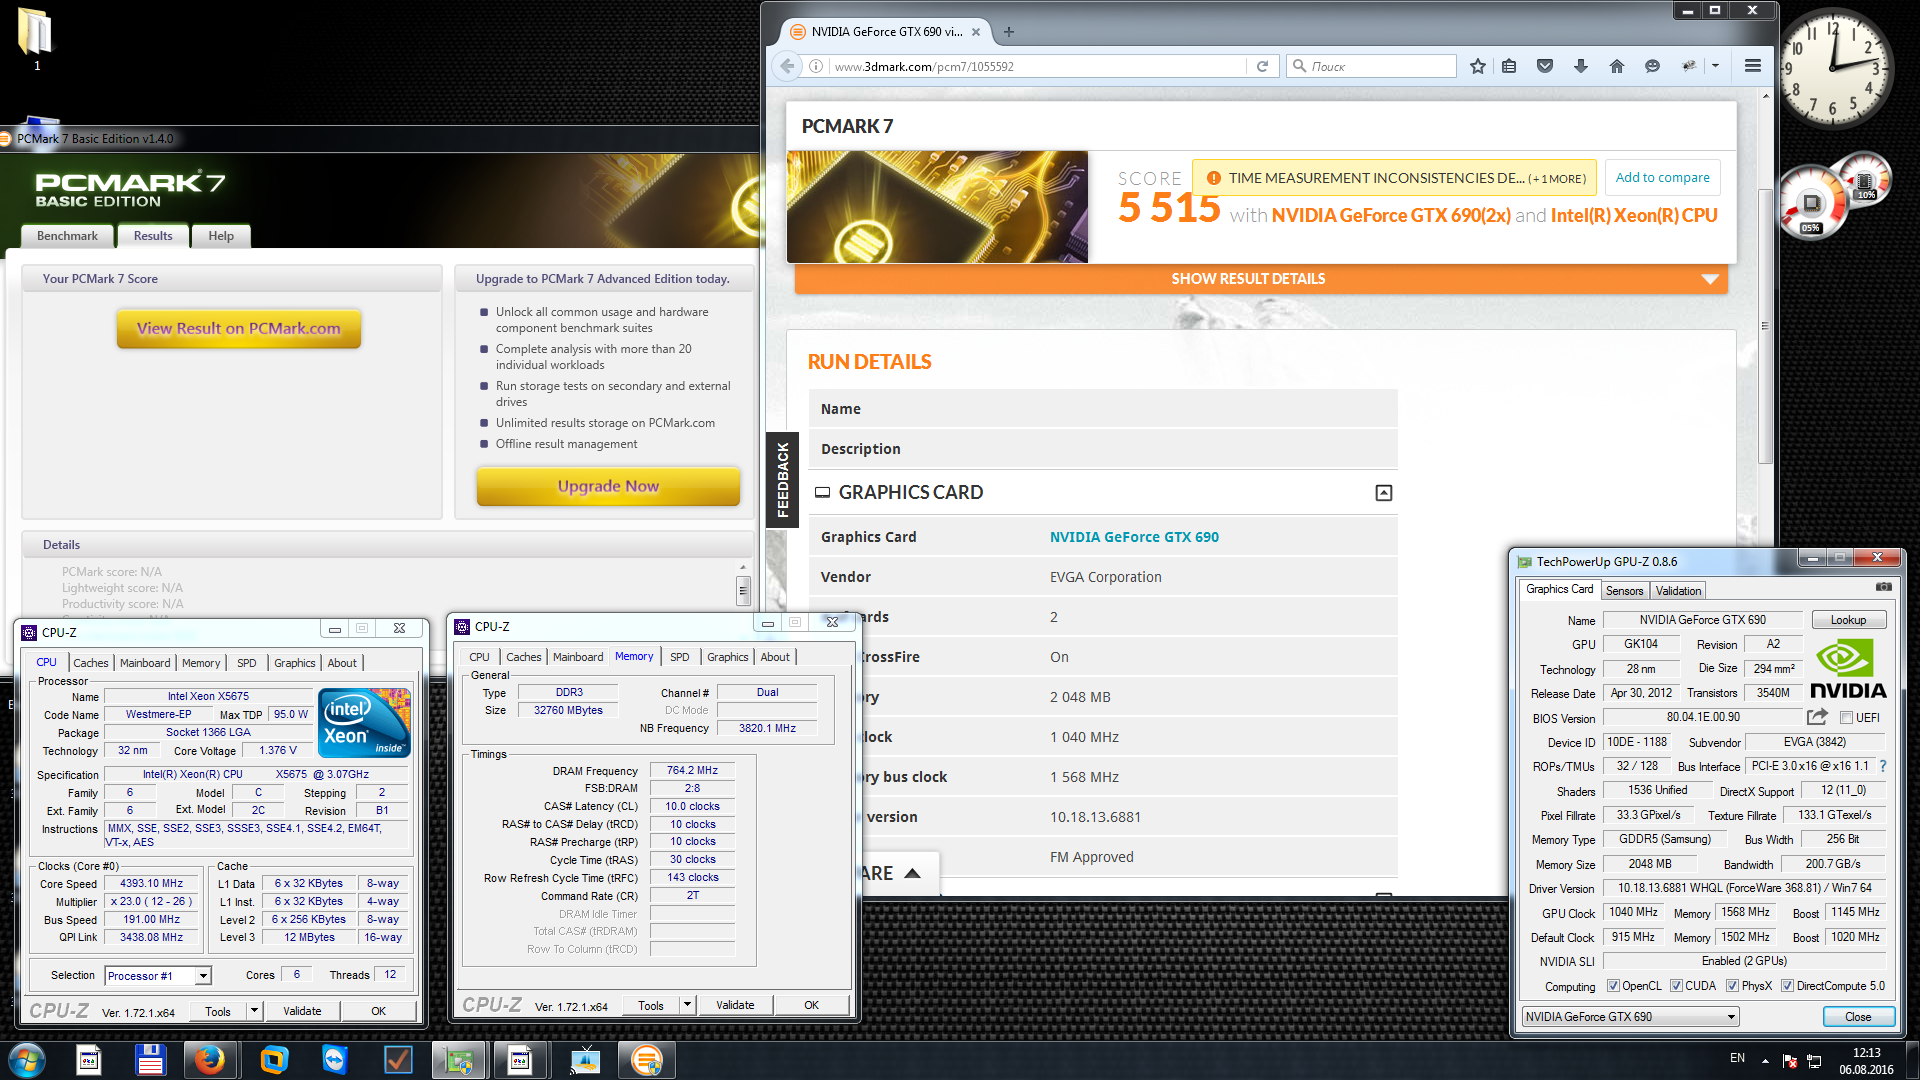Go to Firefox home page icon
This screenshot has width=1920, height=1080.
(1617, 66)
